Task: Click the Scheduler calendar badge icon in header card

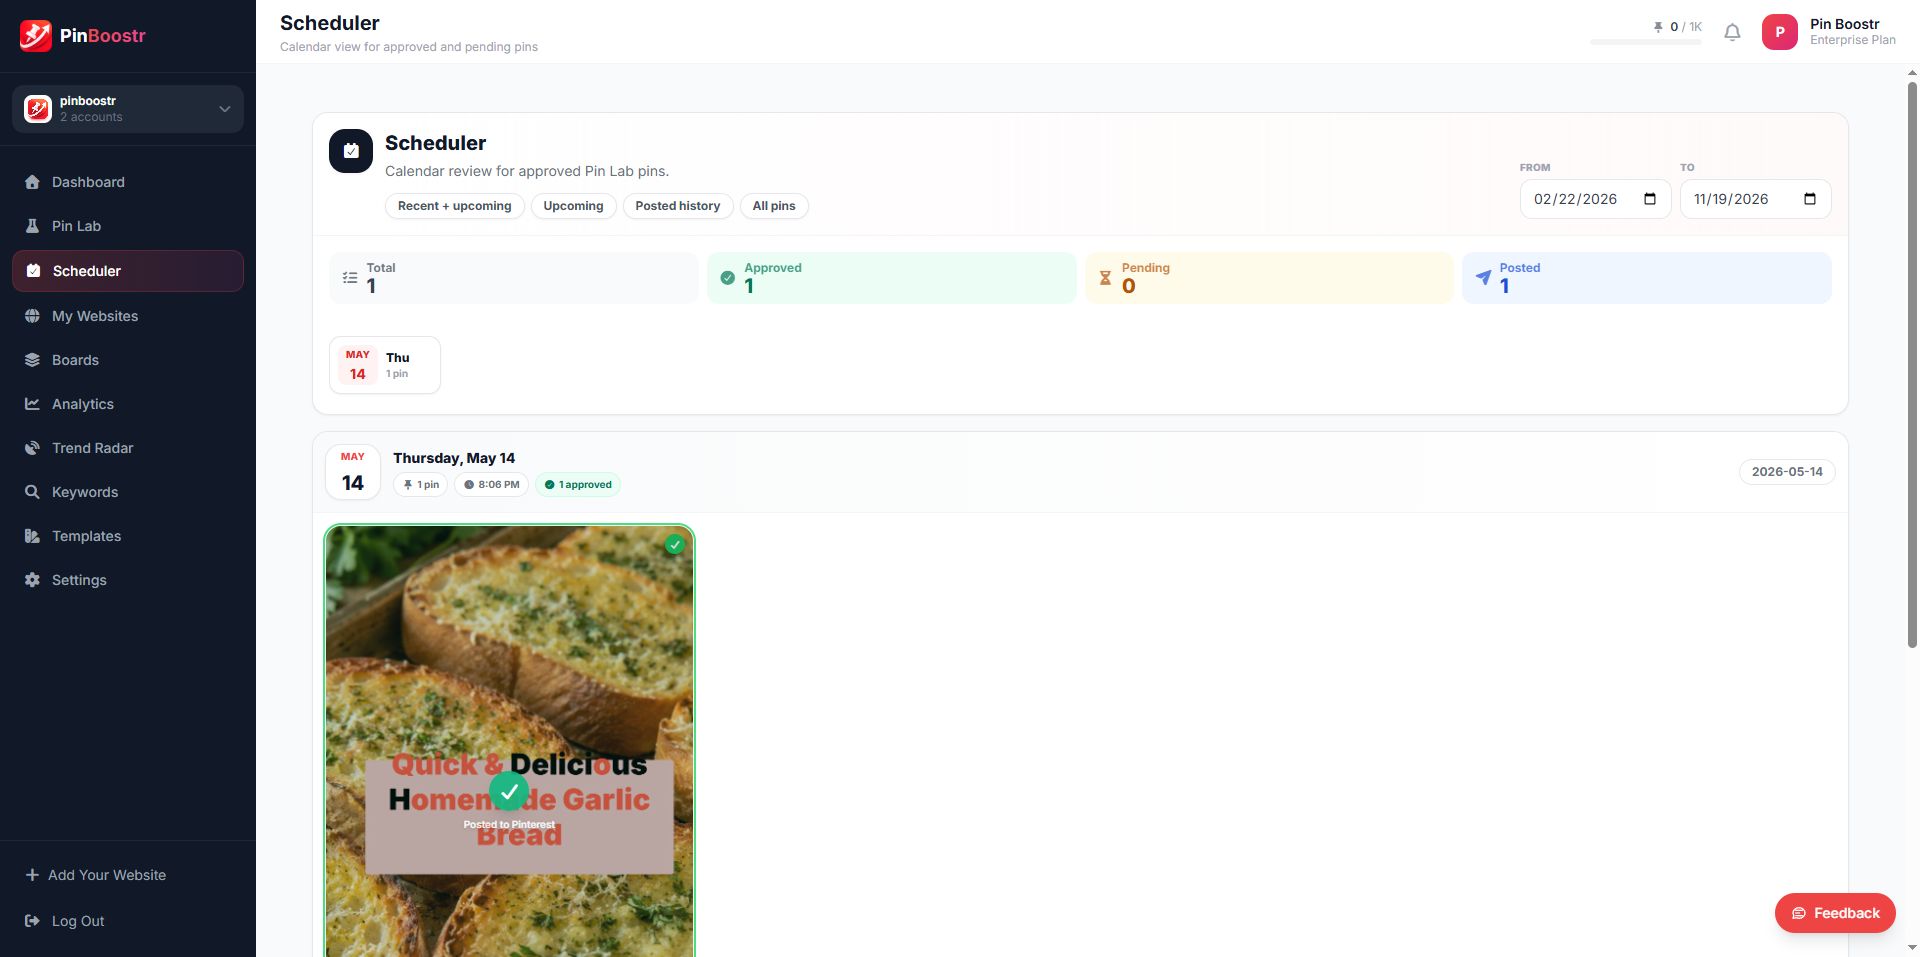Action: point(351,151)
